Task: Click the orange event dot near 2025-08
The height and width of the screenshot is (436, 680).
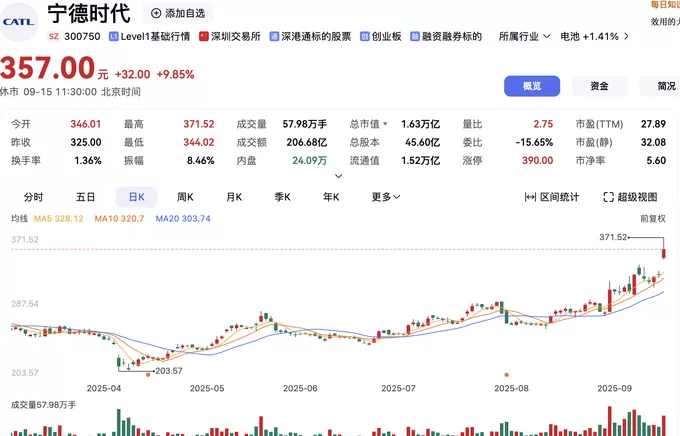Action: (506, 374)
